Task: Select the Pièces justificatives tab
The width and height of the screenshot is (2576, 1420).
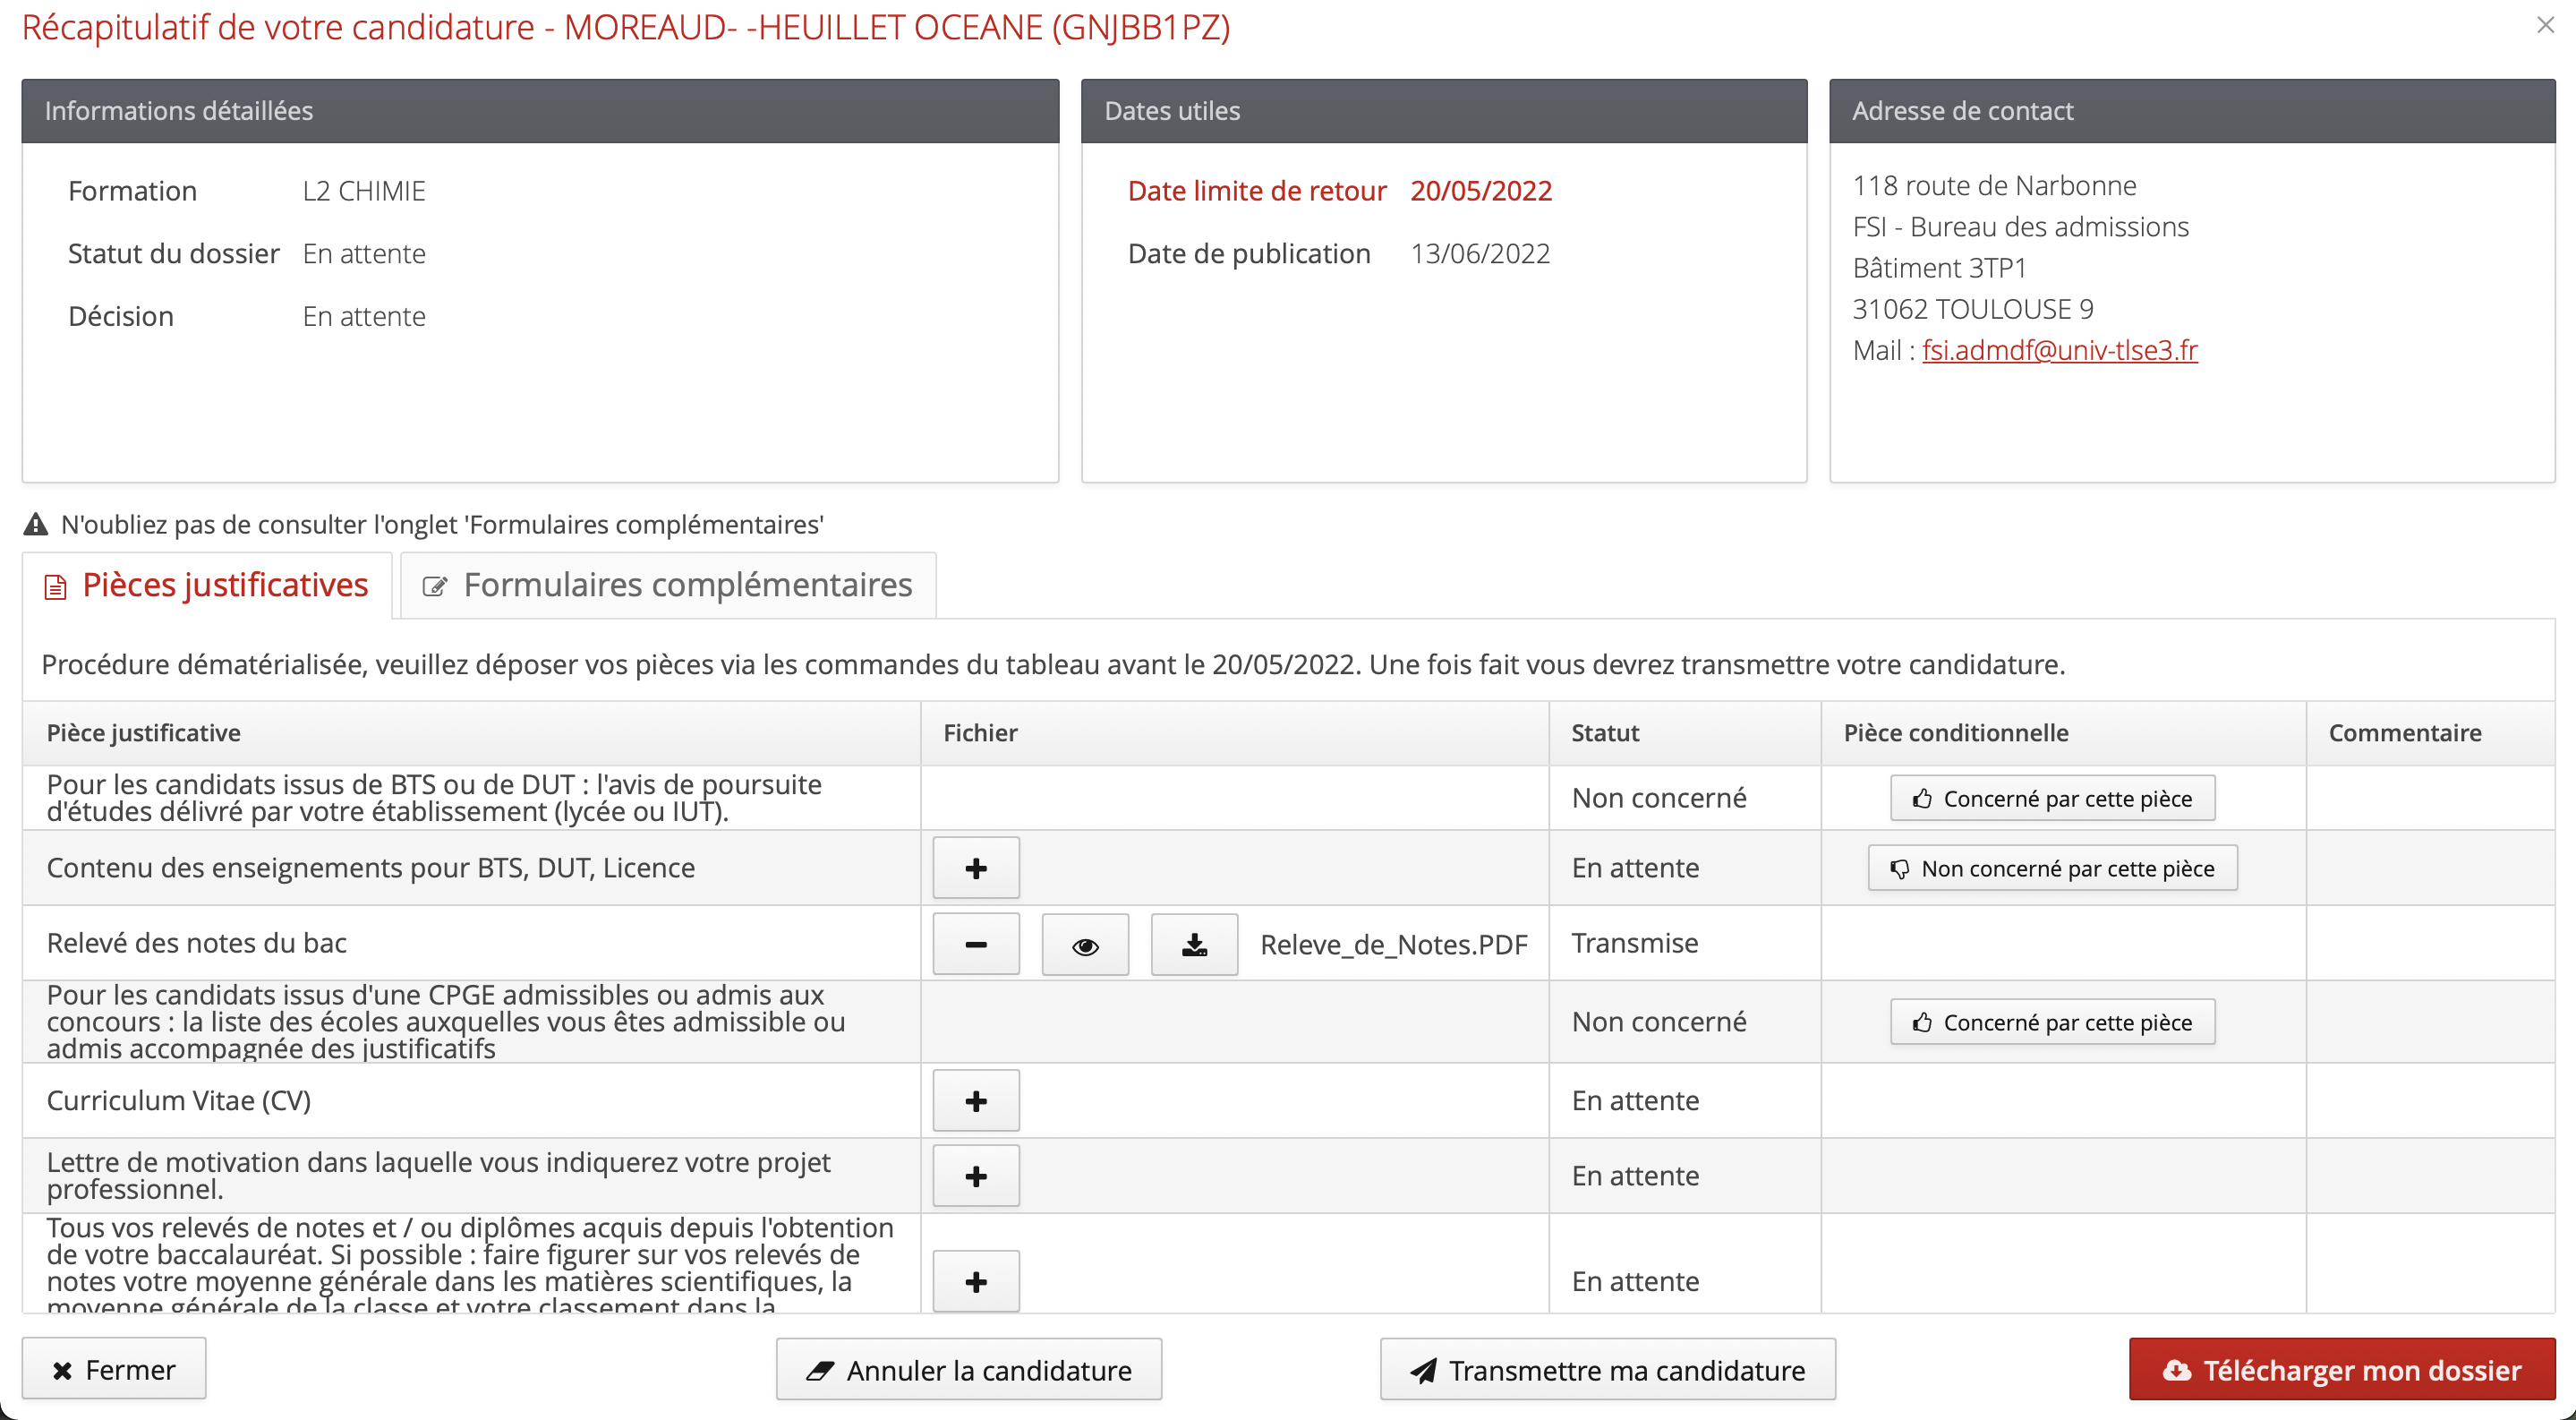Action: (x=207, y=585)
